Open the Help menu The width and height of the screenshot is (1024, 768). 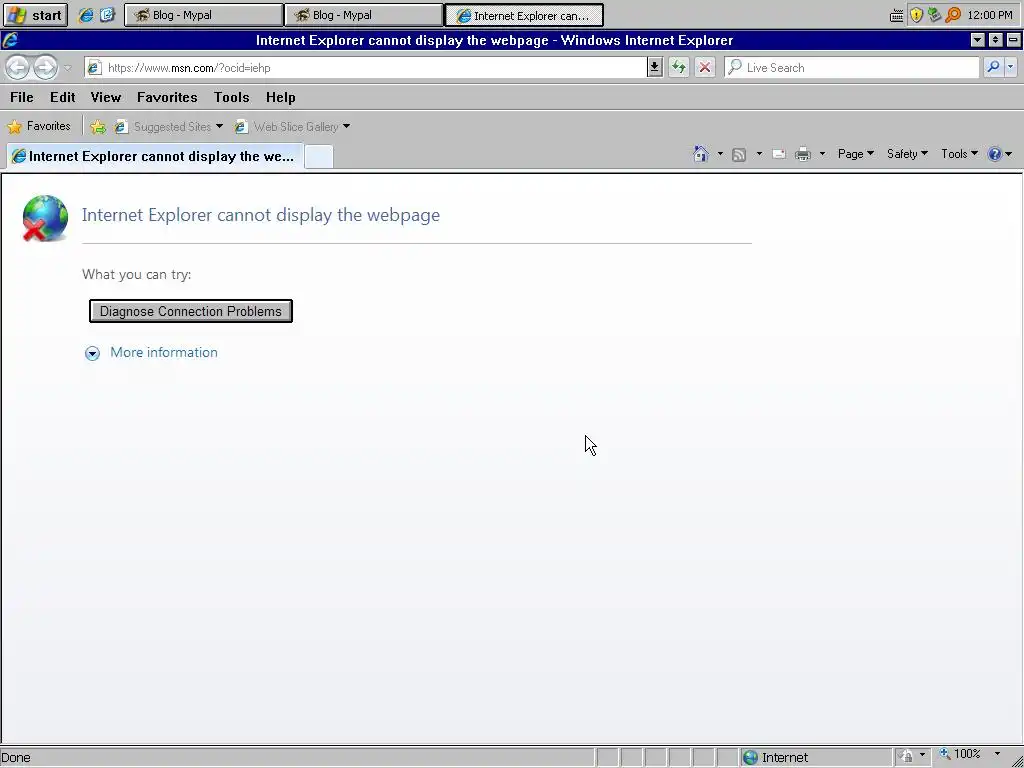pos(281,97)
